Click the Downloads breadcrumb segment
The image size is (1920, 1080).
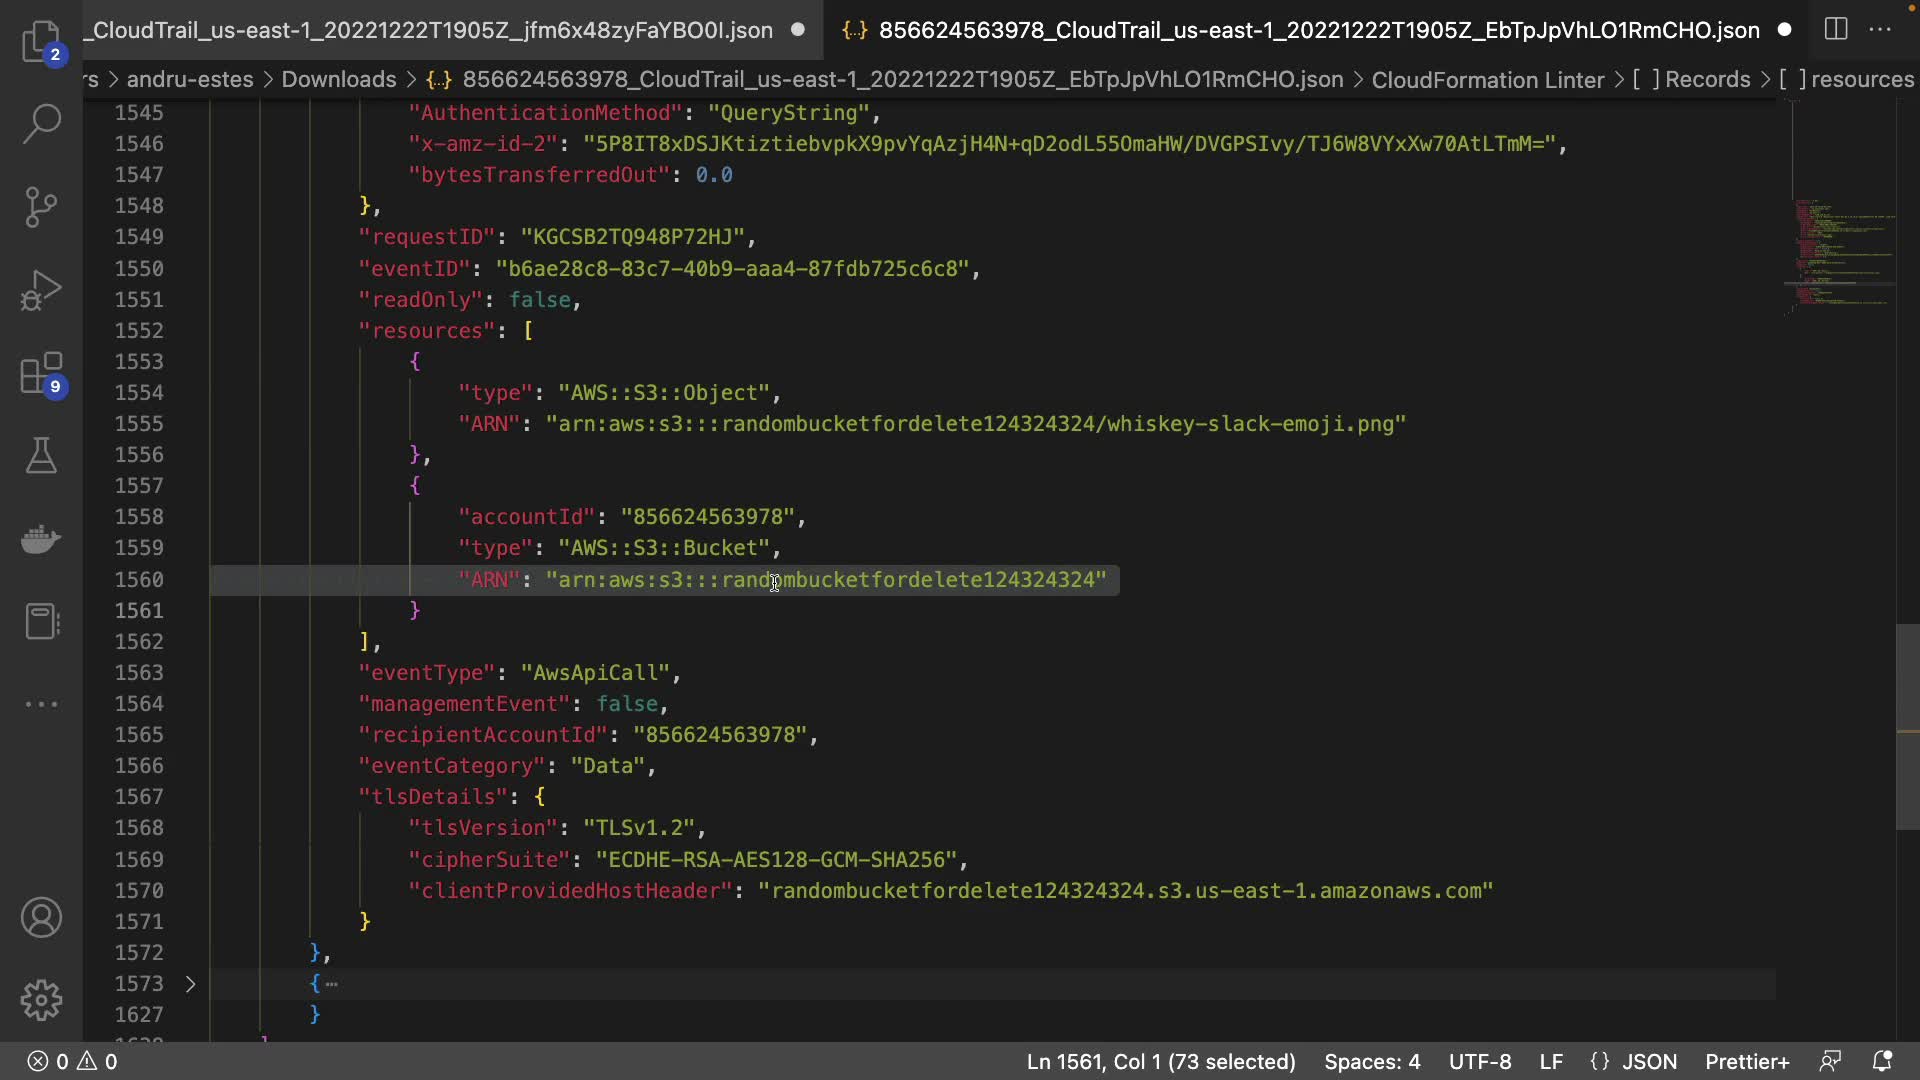[338, 79]
